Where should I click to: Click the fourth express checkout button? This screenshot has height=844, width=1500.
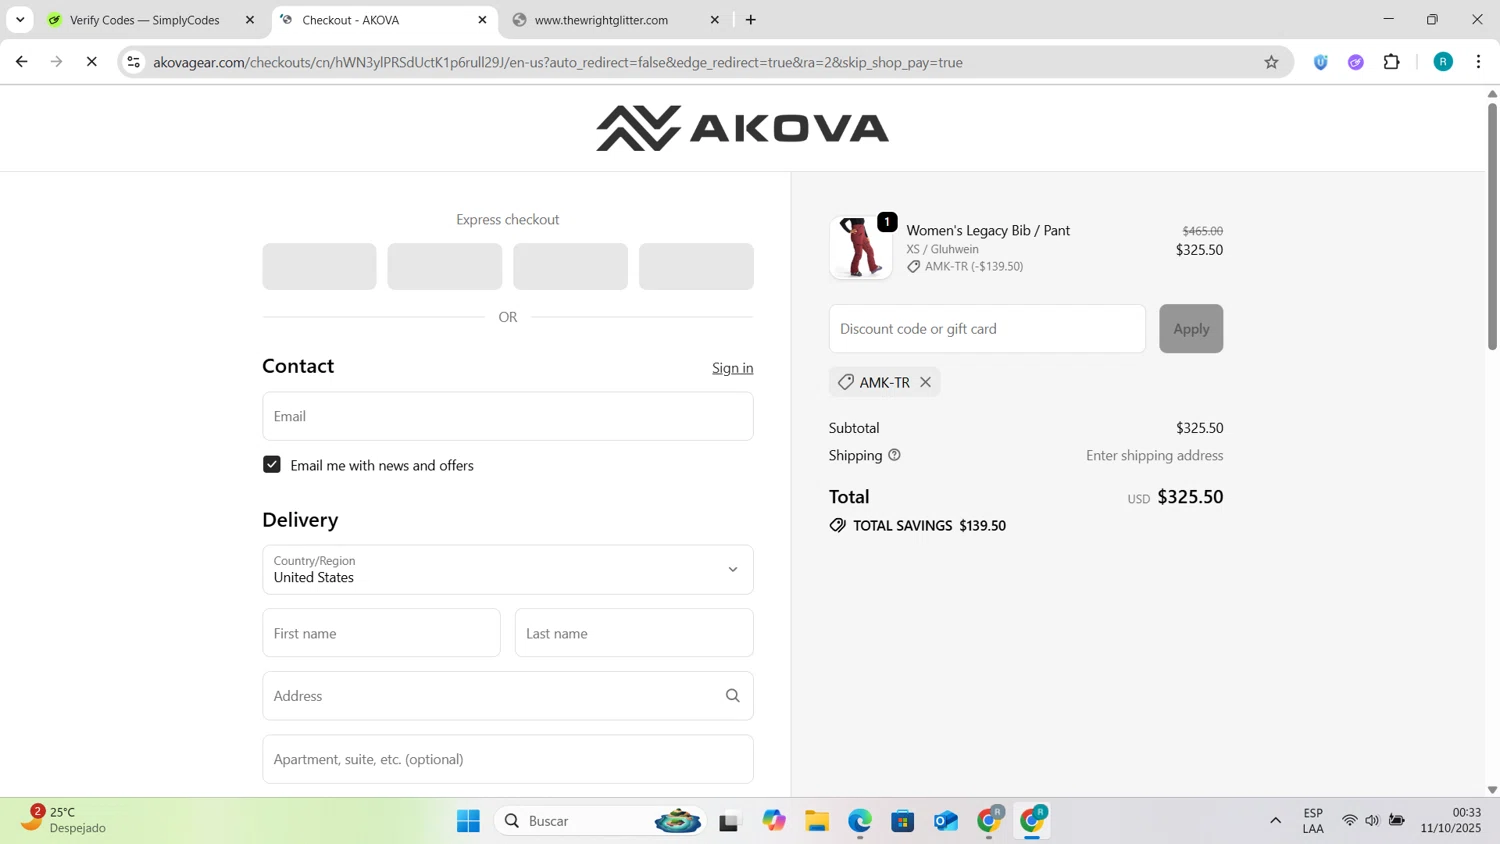(696, 267)
